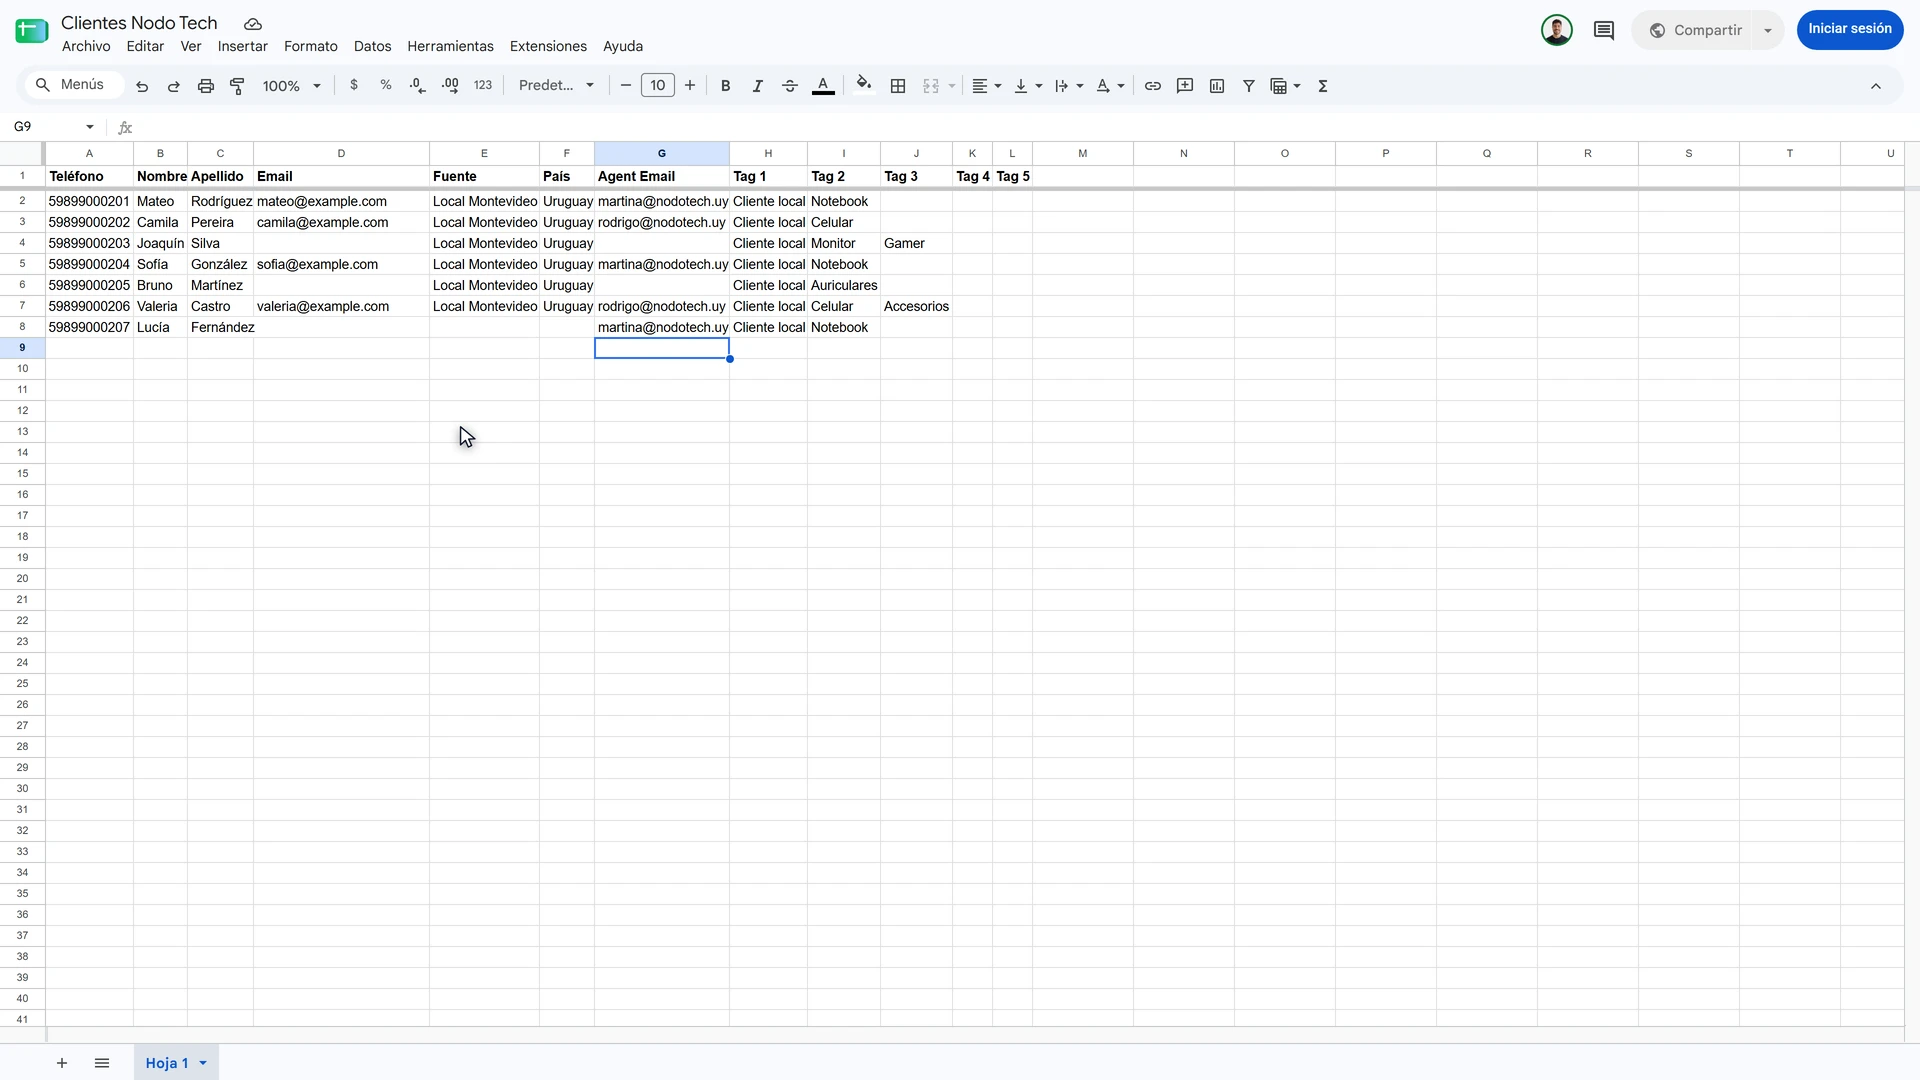Open fill color picker
Screen dimensions: 1920x1080
click(864, 86)
